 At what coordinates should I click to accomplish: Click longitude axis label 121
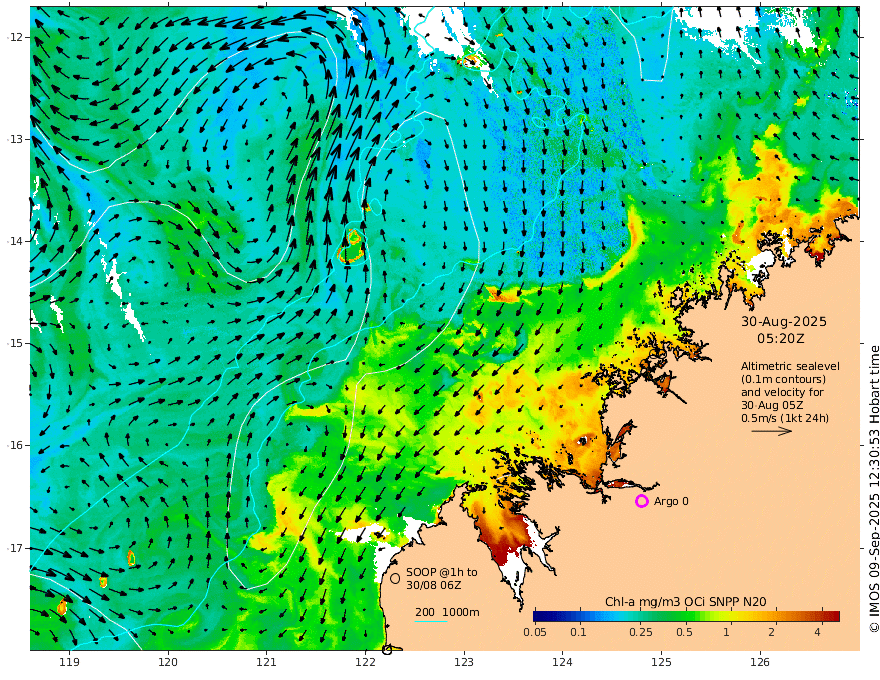click(267, 662)
